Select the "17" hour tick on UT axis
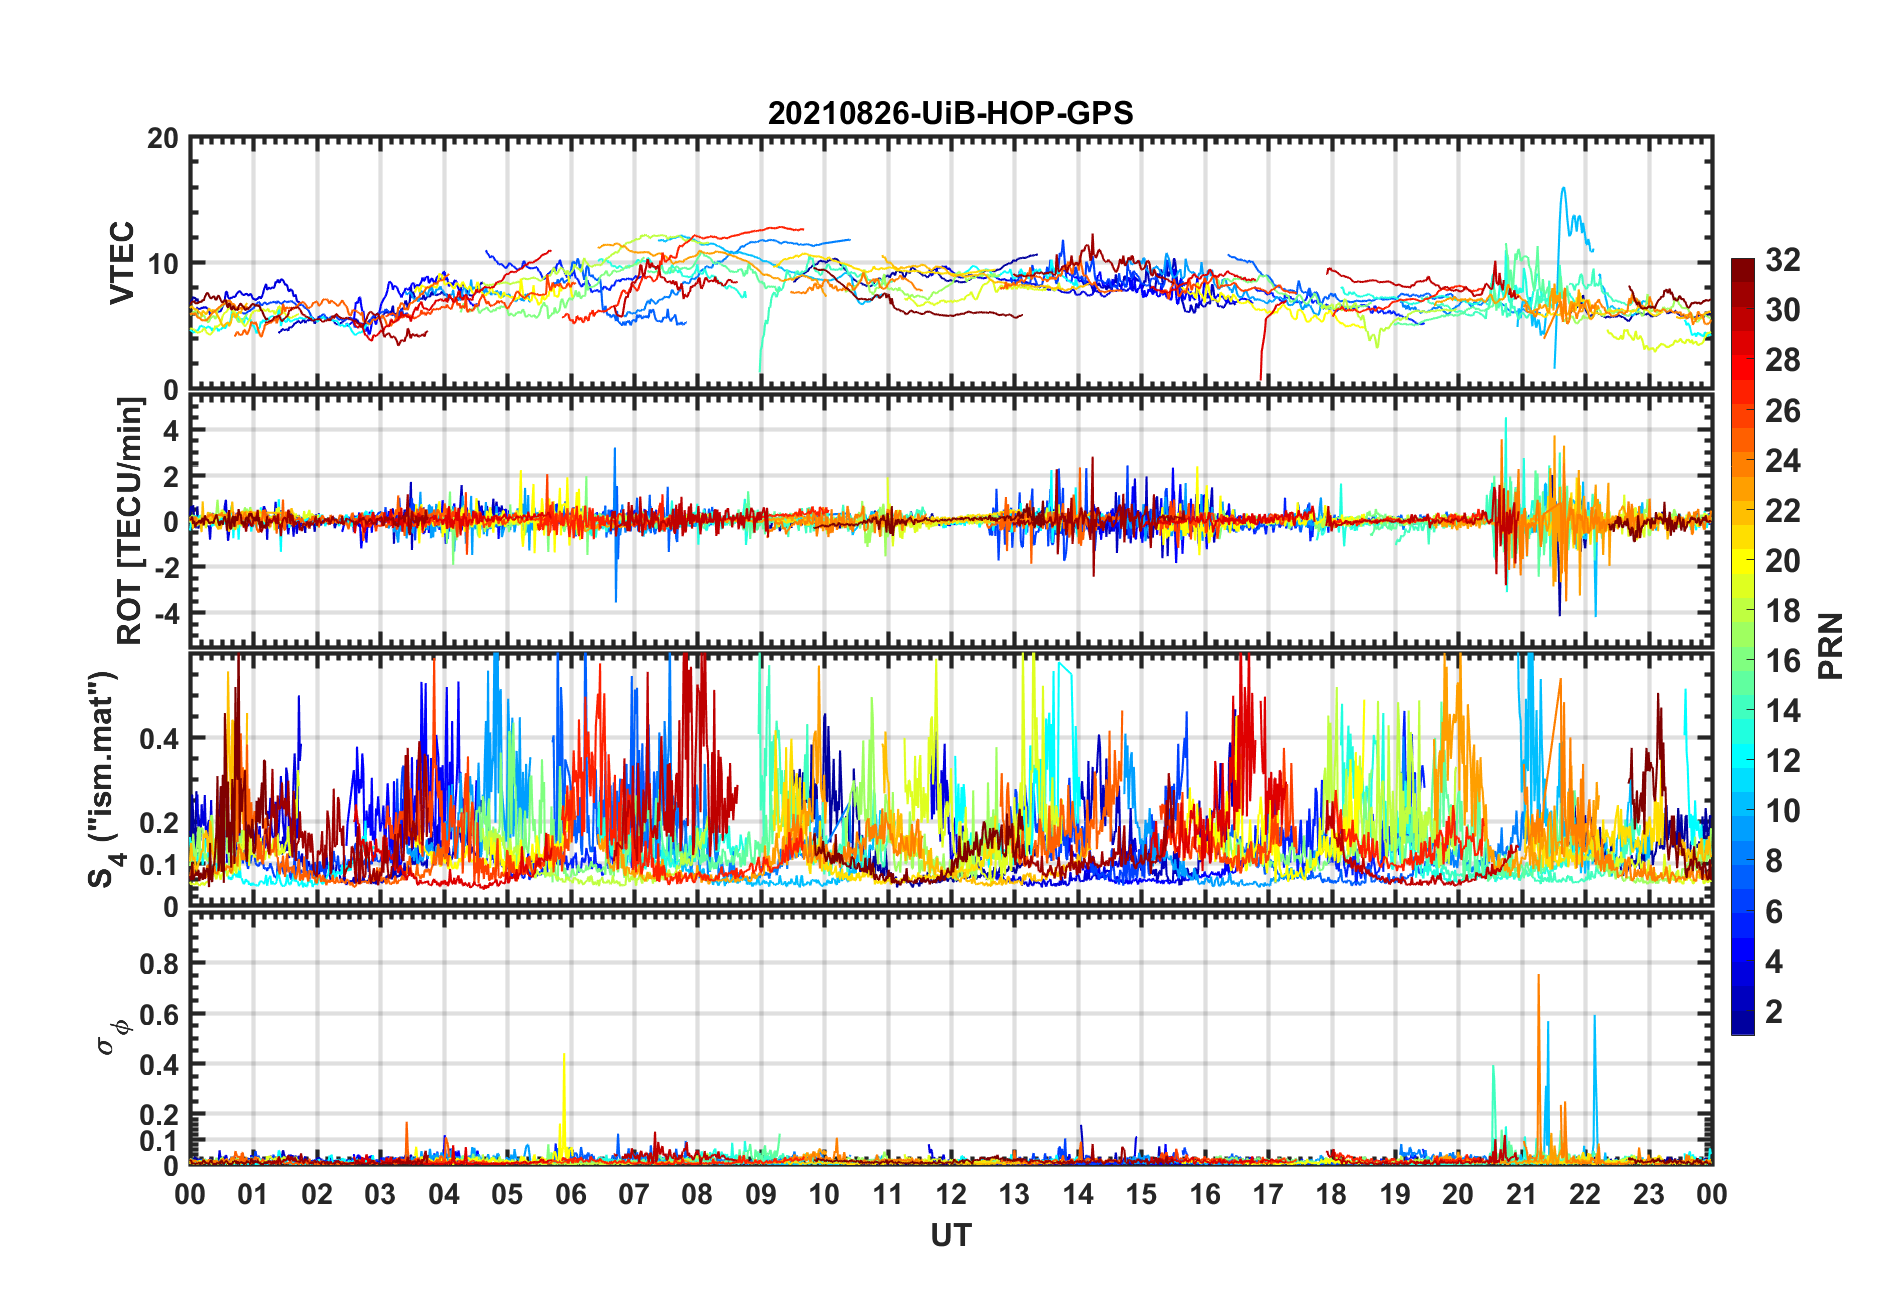Image resolution: width=1902 pixels, height=1292 pixels. click(x=1268, y=1194)
